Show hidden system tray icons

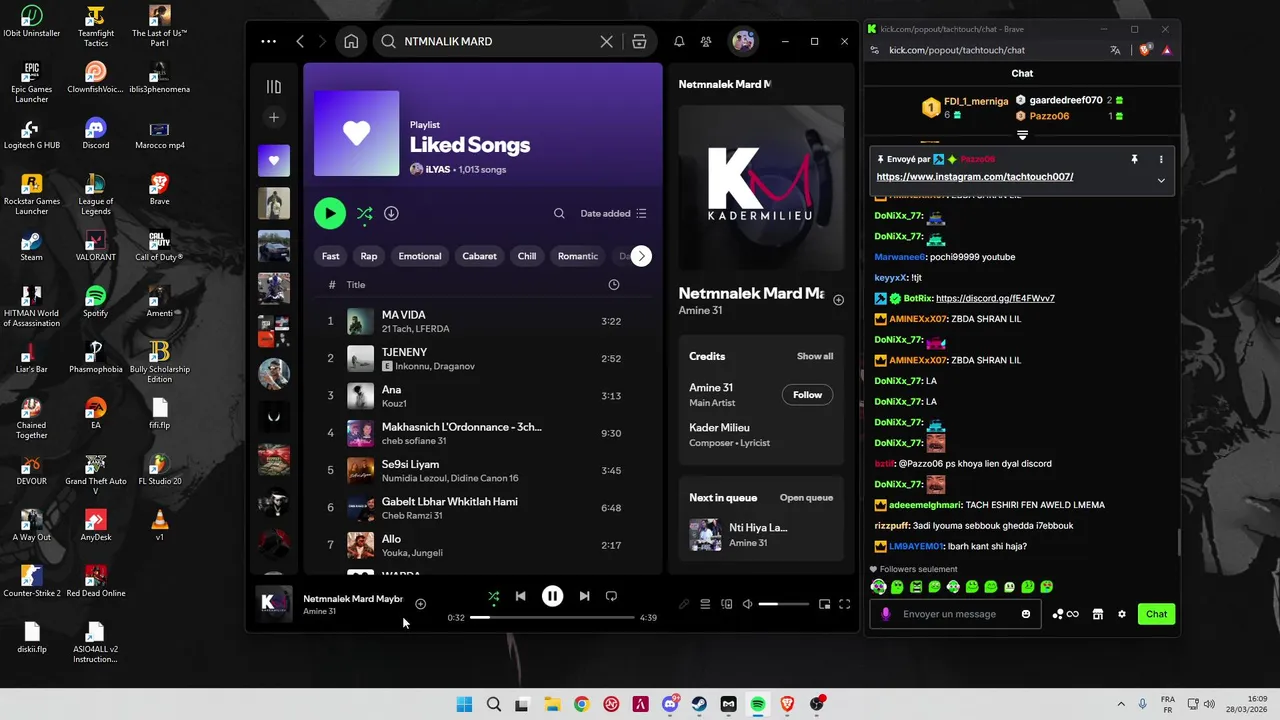point(1121,704)
